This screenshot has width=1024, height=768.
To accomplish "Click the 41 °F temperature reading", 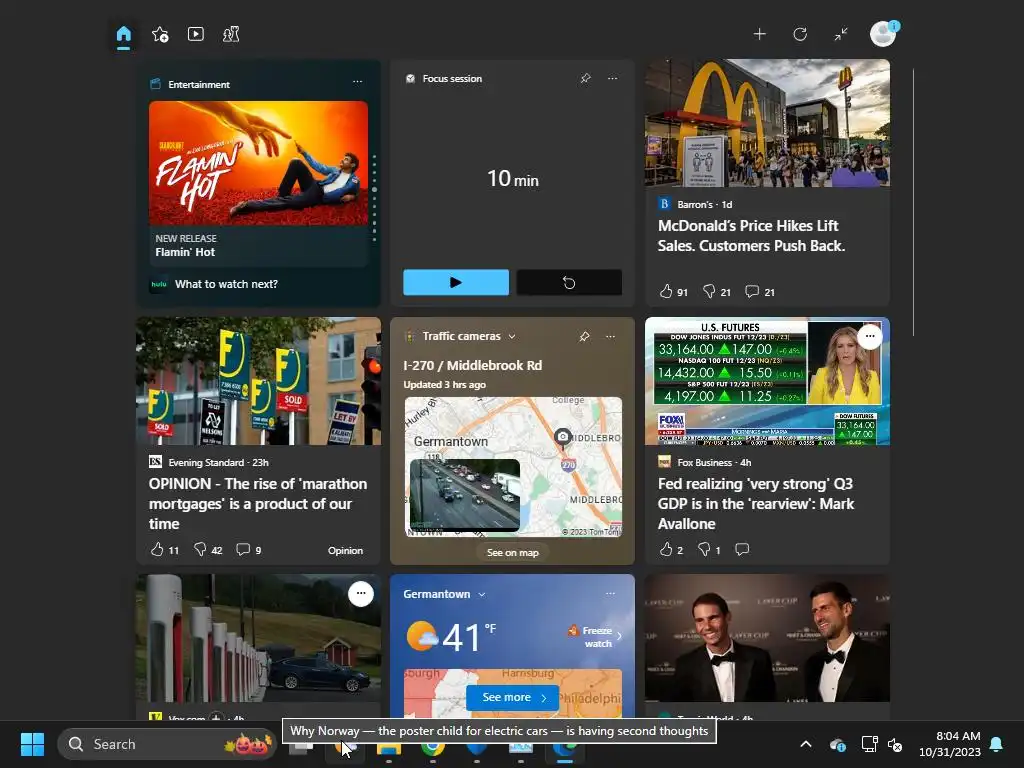I will tap(468, 637).
